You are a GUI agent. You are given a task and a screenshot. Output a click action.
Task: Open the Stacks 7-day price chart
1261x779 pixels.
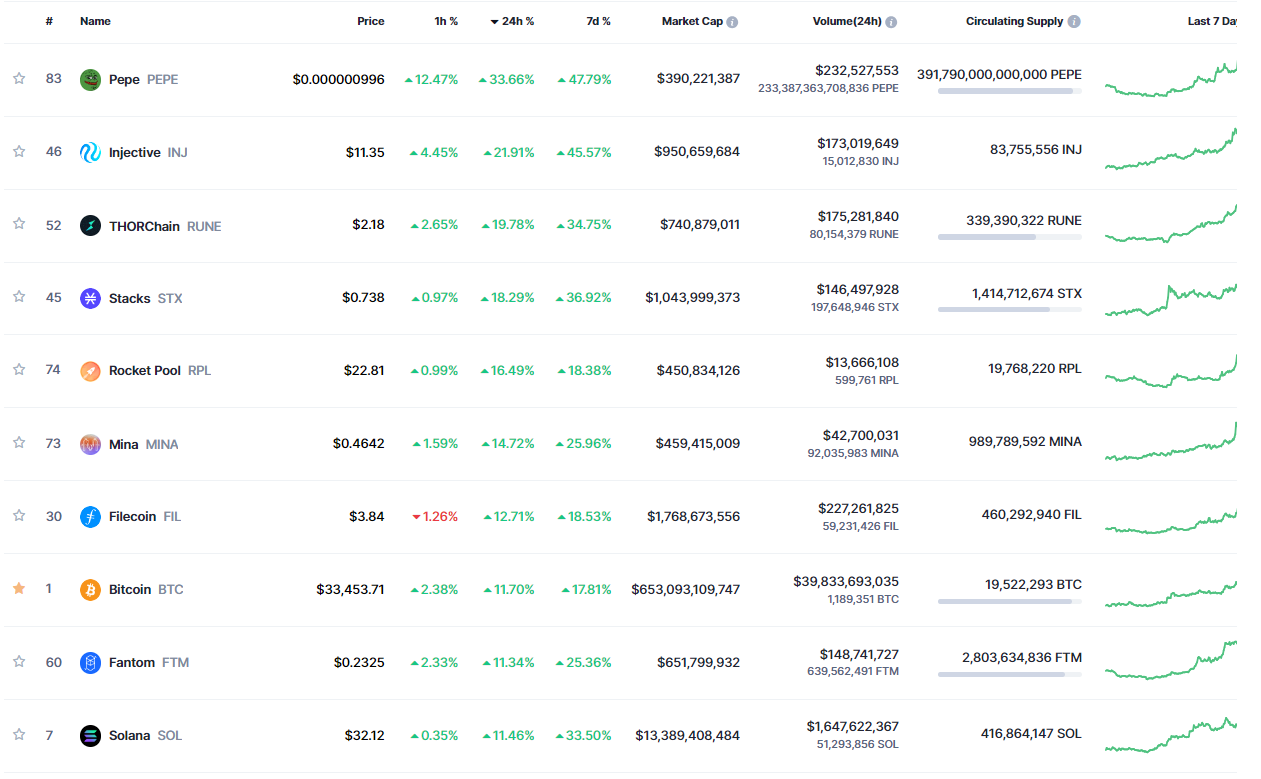click(1171, 300)
